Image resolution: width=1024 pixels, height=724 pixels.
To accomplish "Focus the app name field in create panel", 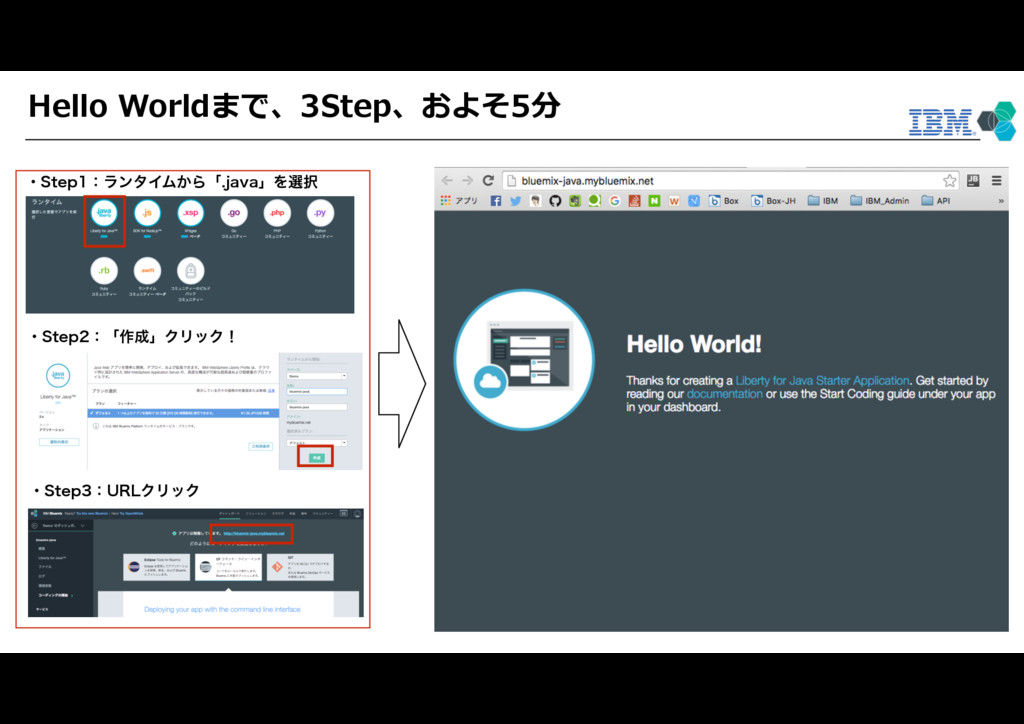I will pos(317,391).
